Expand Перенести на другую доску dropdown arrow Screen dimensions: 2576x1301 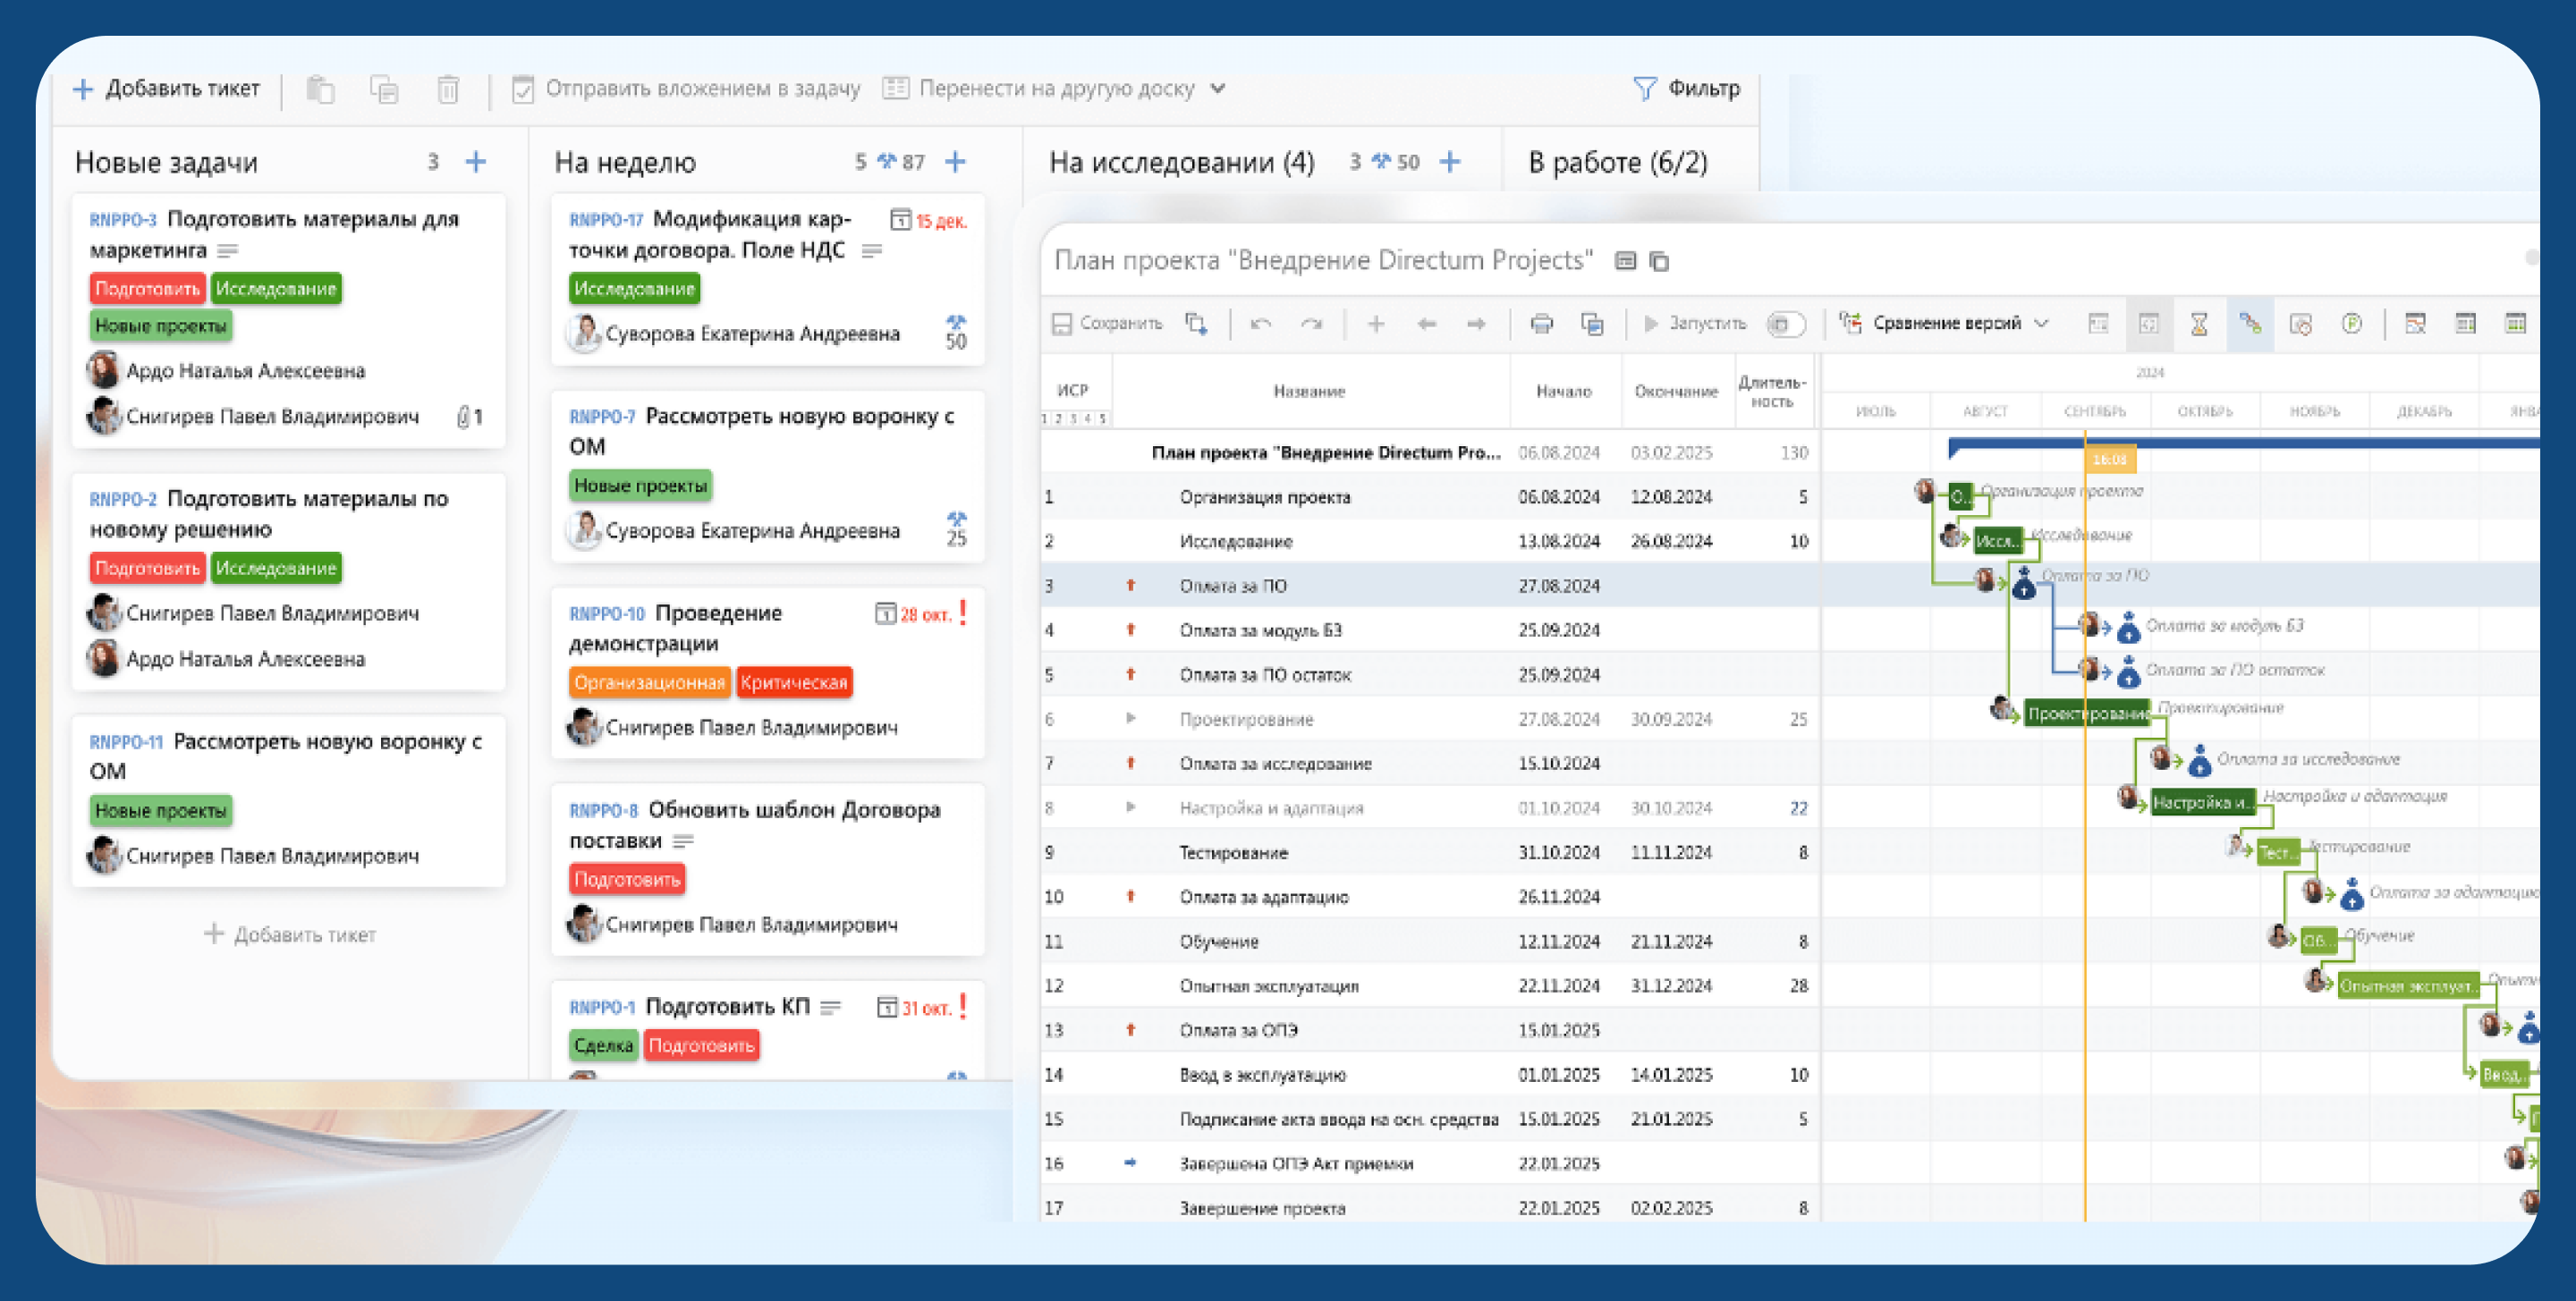click(x=1217, y=88)
